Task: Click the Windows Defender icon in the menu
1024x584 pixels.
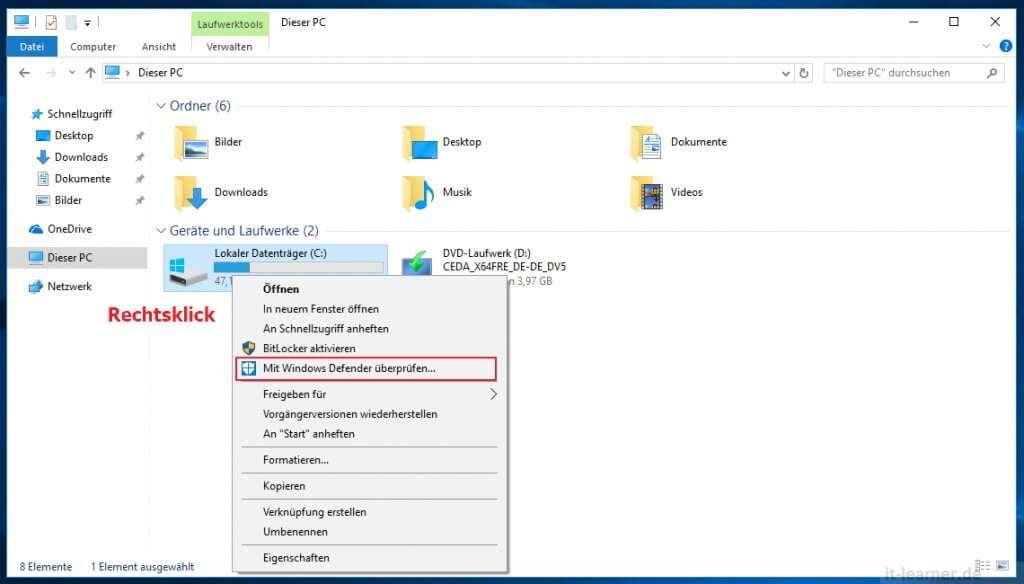Action: click(248, 369)
